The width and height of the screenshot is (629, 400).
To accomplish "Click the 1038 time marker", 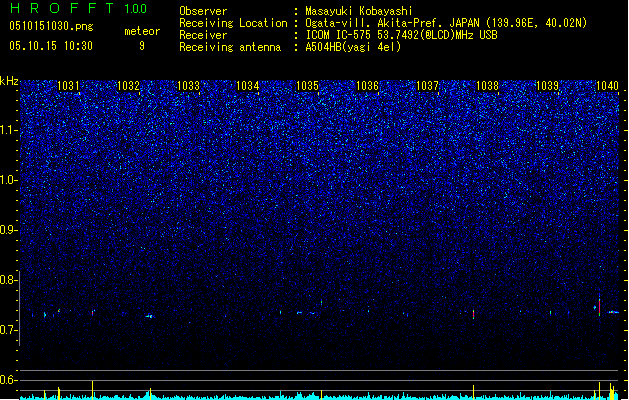I will click(x=487, y=86).
